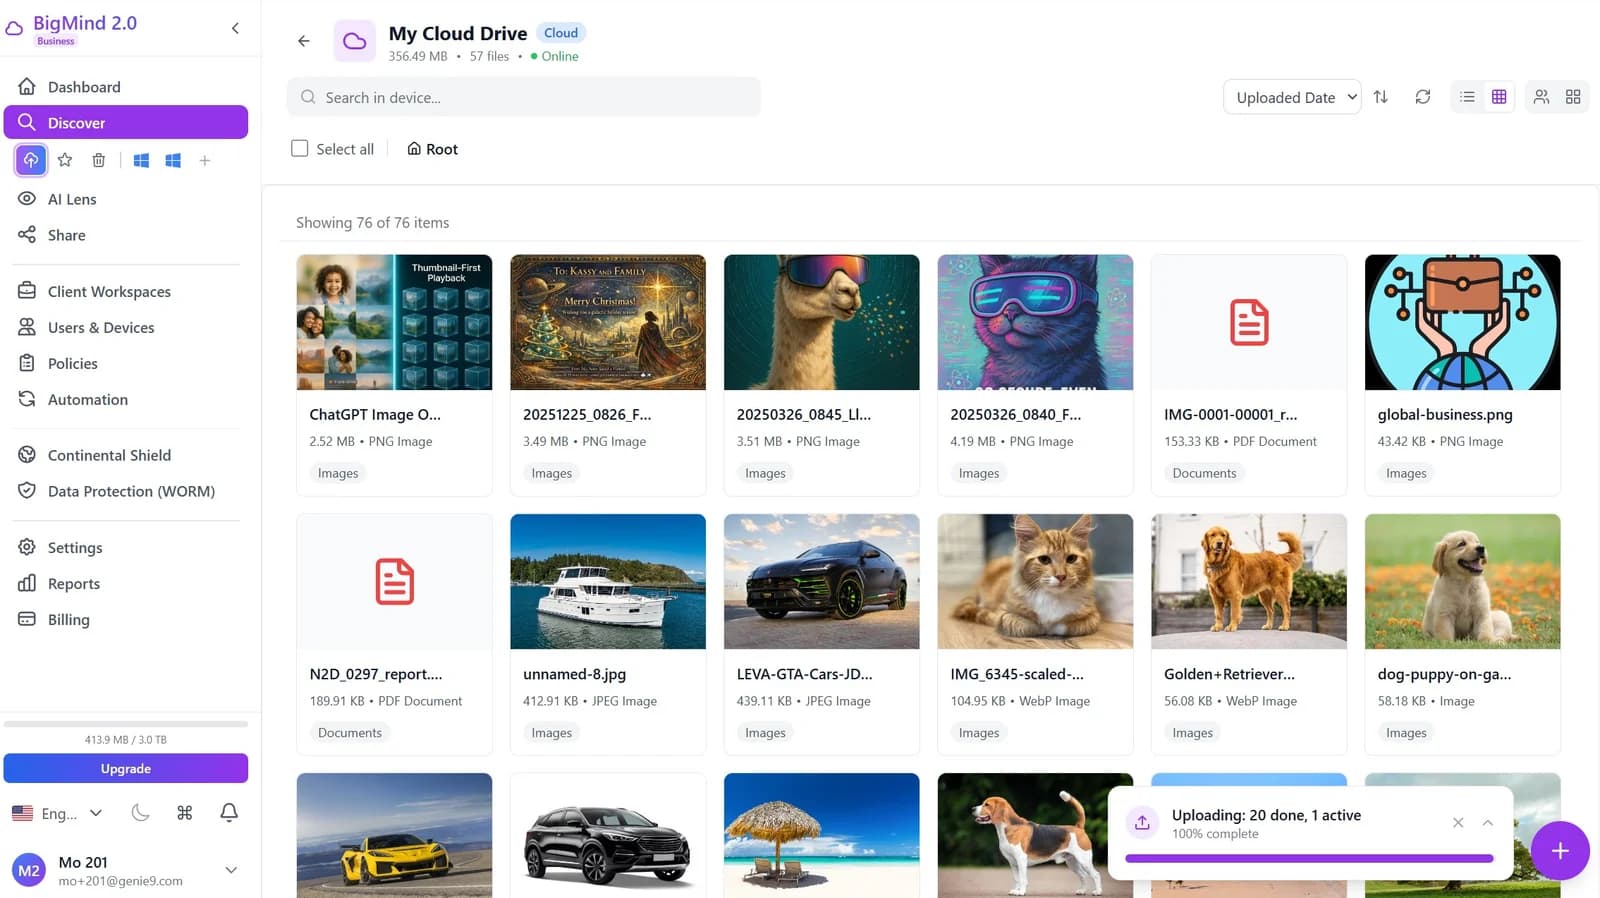Refresh the file list
1600x898 pixels.
coord(1422,97)
